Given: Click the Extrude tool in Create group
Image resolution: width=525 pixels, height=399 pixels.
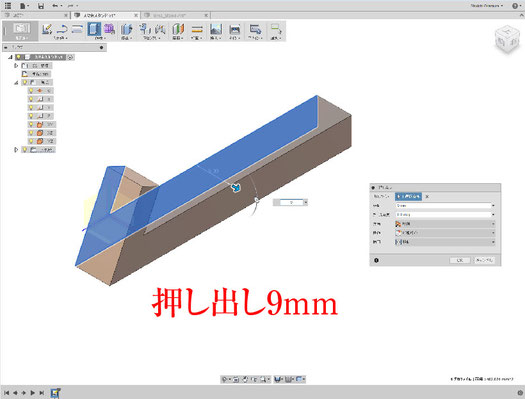Looking at the screenshot, I should pyautogui.click(x=94, y=29).
